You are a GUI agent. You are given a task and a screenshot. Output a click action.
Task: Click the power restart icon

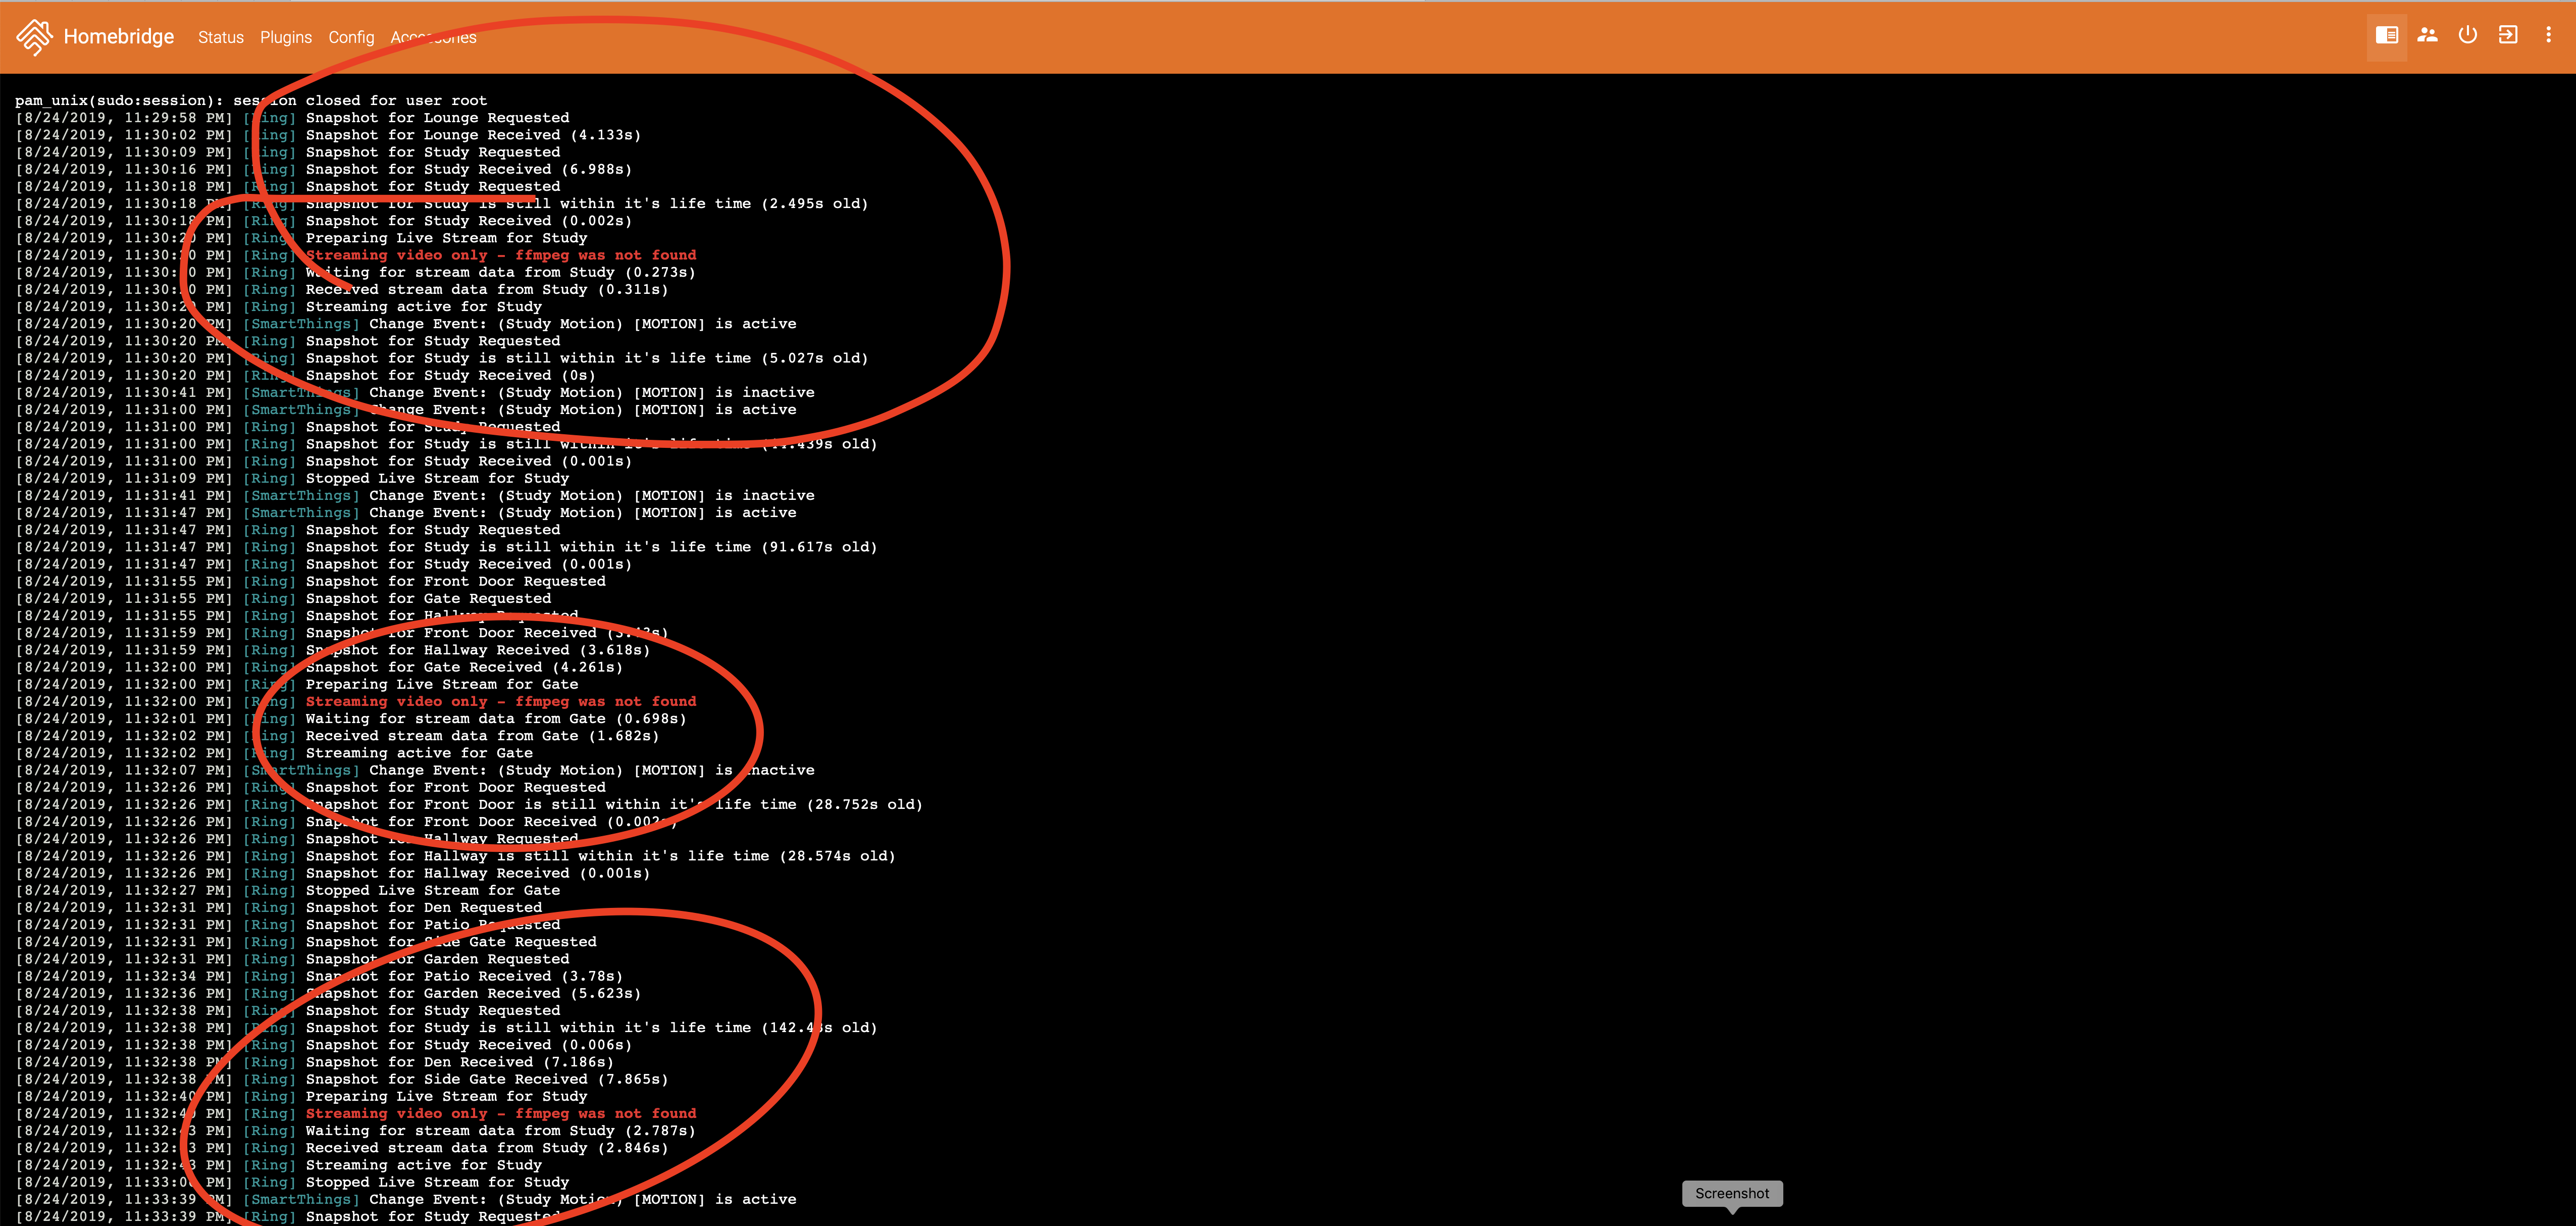[2468, 36]
